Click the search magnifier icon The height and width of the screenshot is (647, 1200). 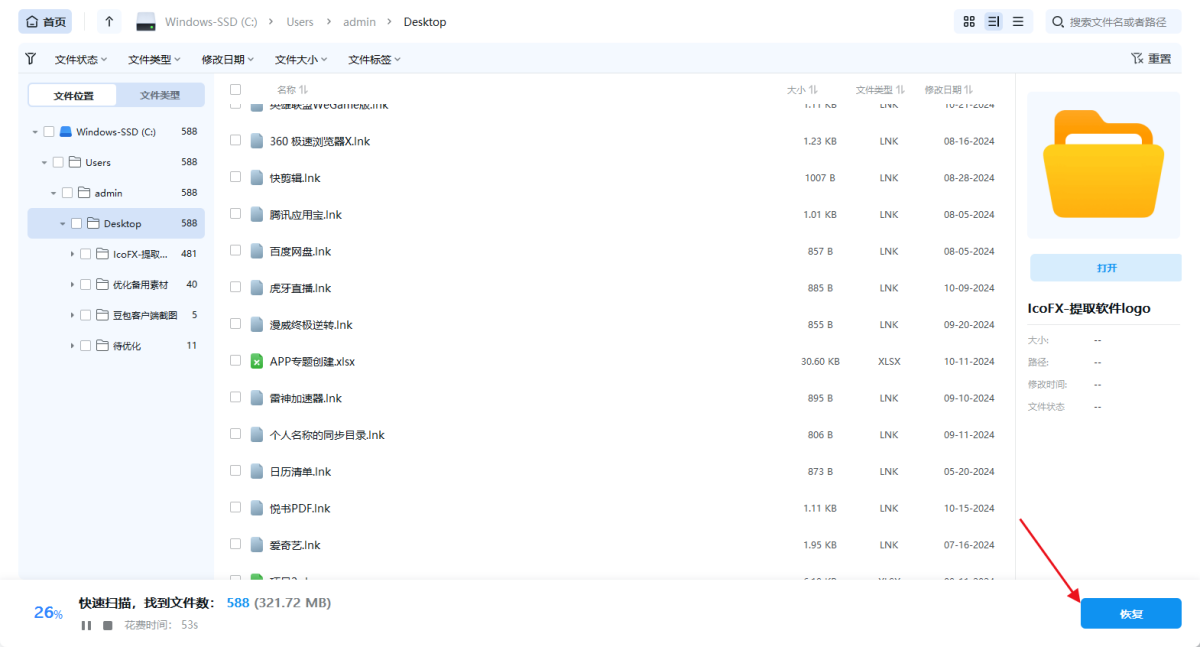1059,21
